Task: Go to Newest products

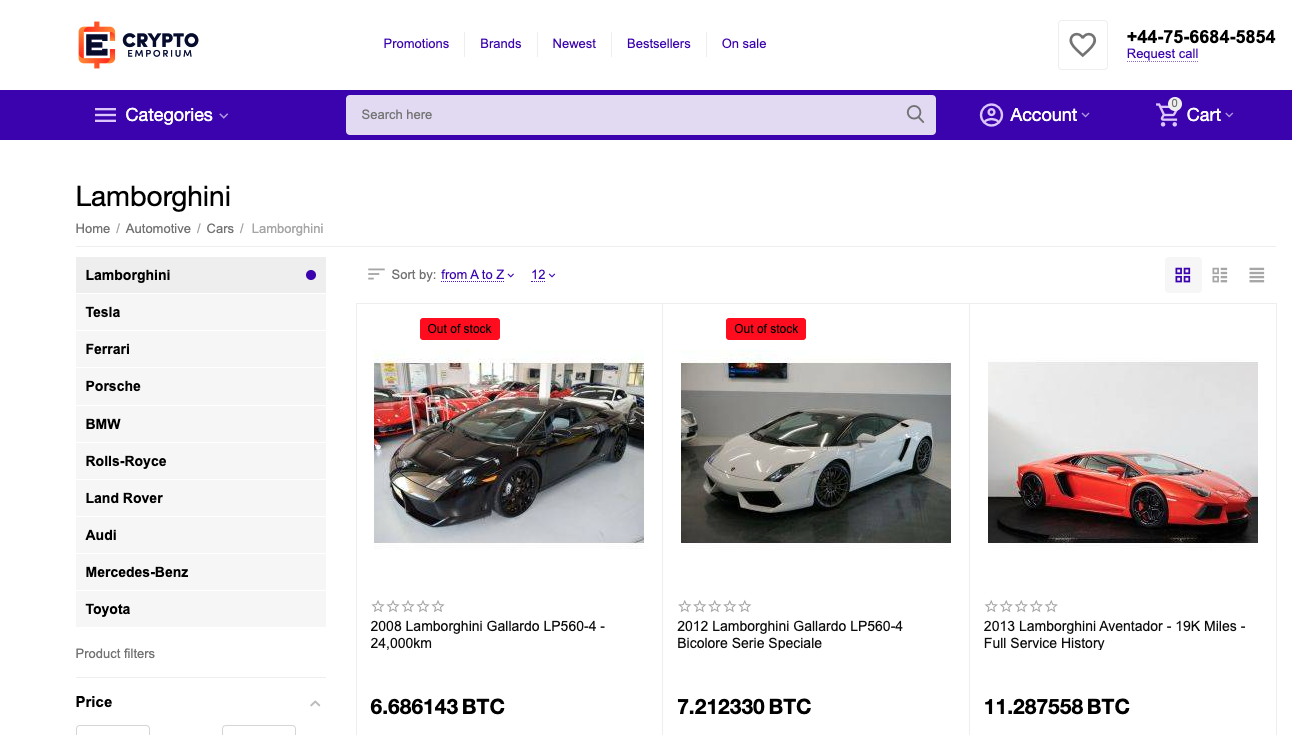Action: pos(574,44)
